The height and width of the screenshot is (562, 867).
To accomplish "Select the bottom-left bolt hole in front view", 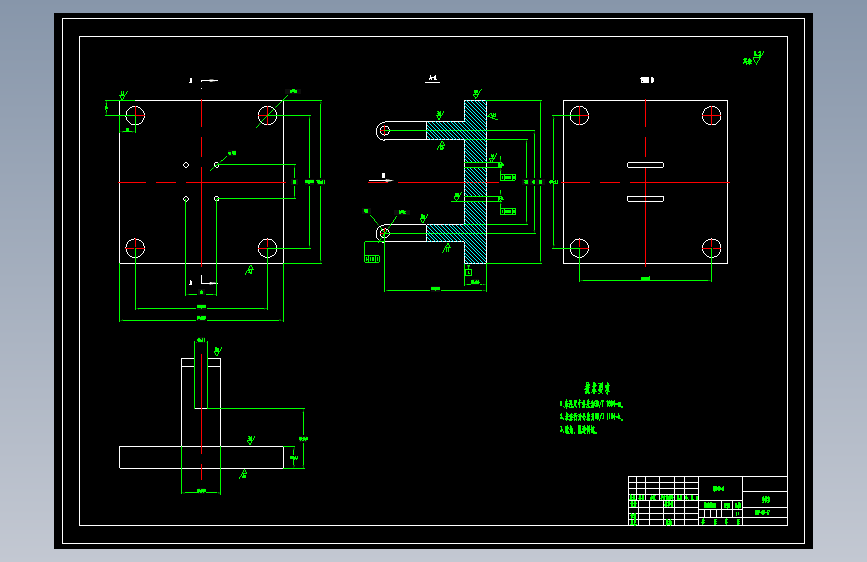I will click(x=135, y=248).
